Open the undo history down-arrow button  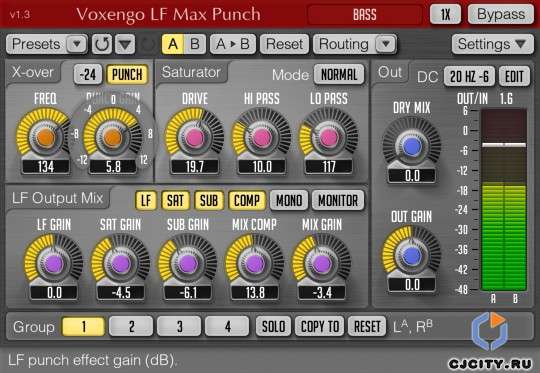125,44
